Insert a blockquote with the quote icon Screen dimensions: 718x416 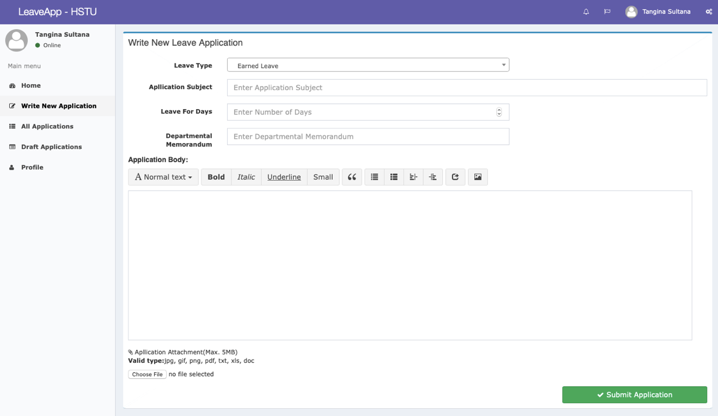click(352, 177)
